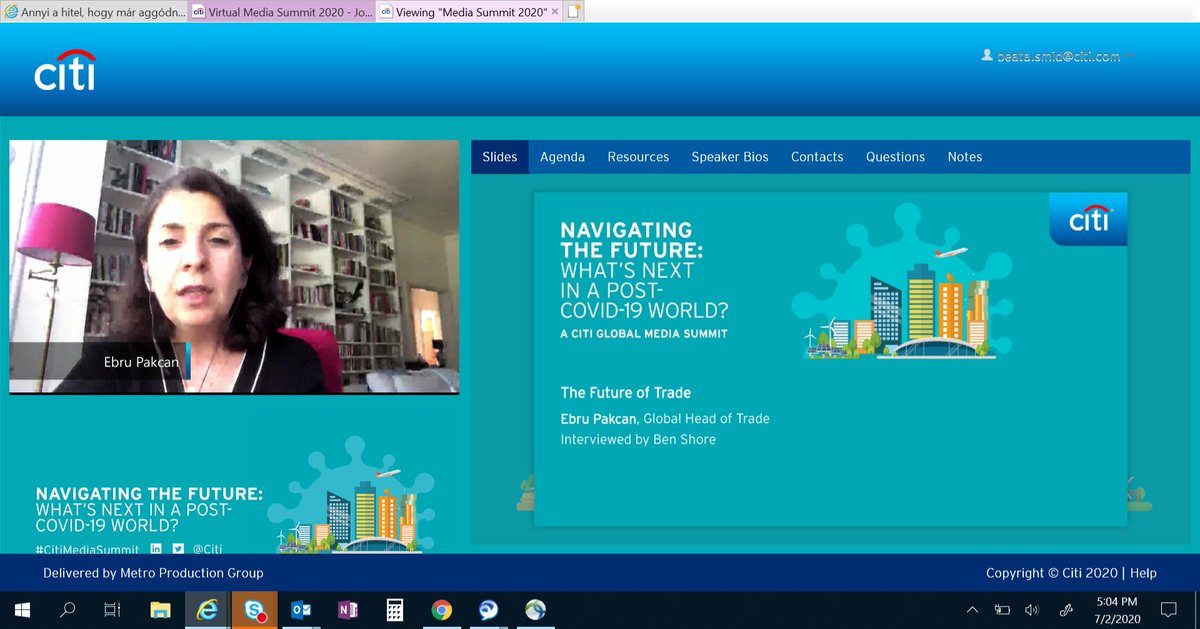Open OneNote from the taskbar
The height and width of the screenshot is (629, 1200).
coord(348,609)
